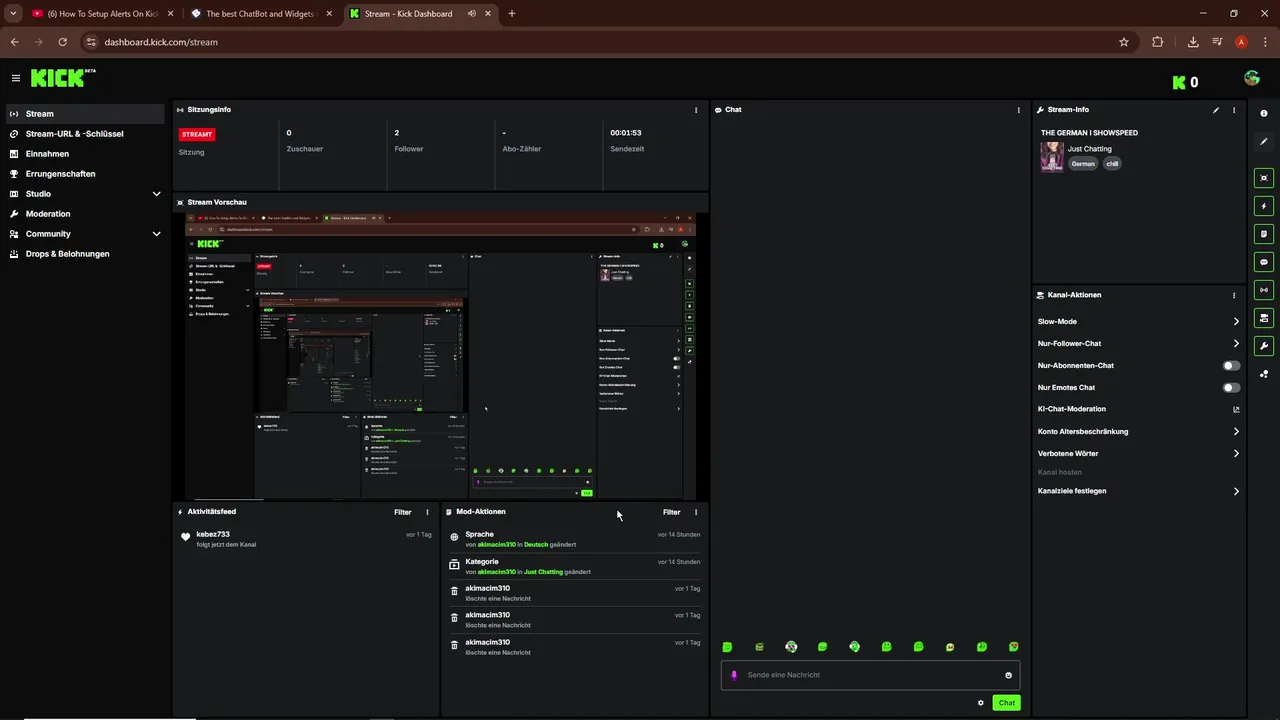Toggle Nur Emotes Chat switch
The height and width of the screenshot is (720, 1280).
(1232, 388)
